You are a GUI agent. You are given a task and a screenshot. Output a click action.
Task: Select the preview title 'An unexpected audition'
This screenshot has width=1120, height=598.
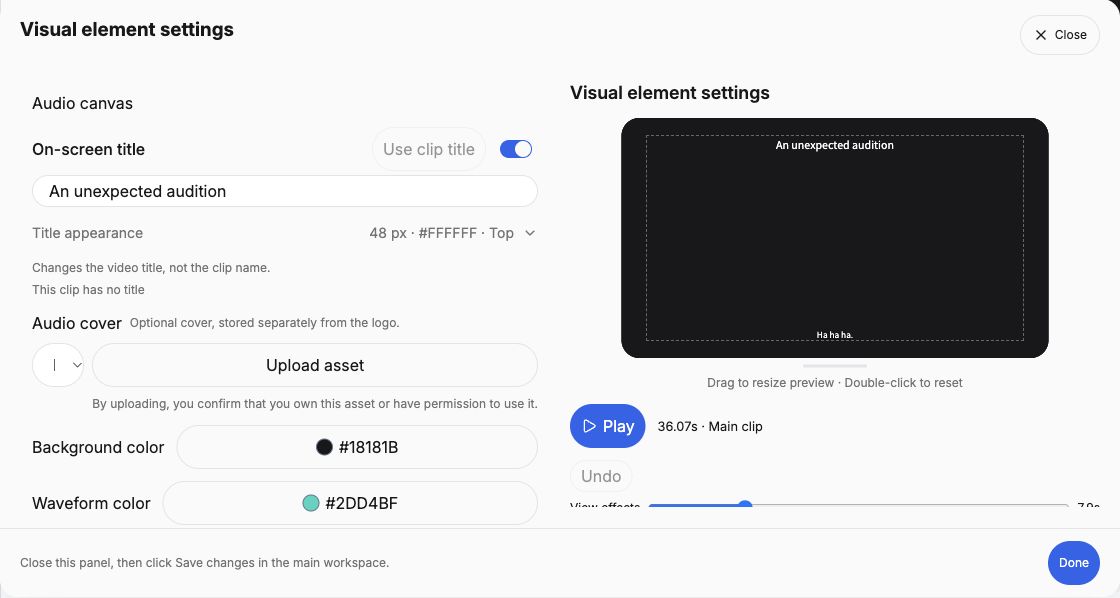834,145
